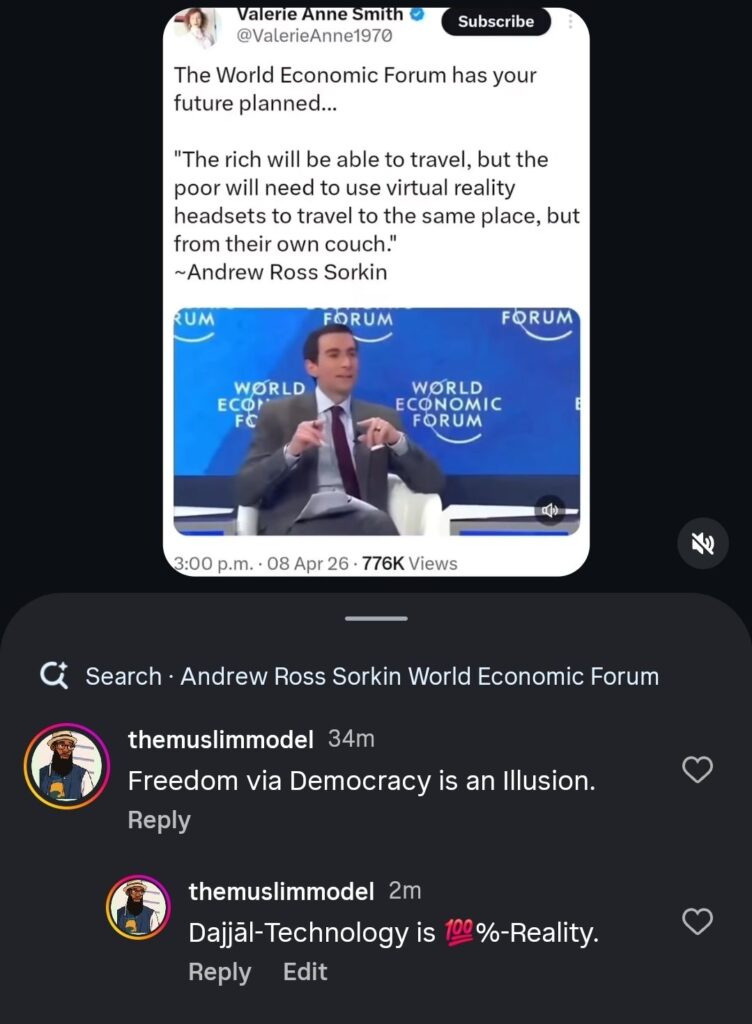Open Valerie Anne Smith's profile picture
Viewport: 752px width, 1024px height.
click(x=197, y=24)
